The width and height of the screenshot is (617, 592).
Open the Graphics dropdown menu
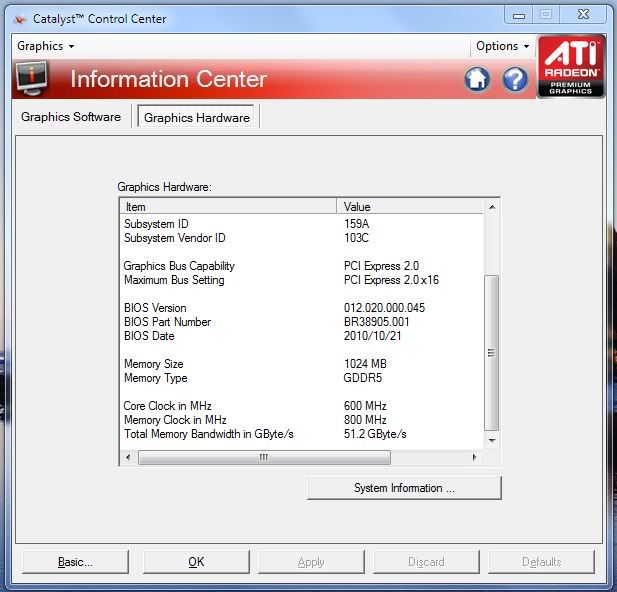[x=45, y=46]
